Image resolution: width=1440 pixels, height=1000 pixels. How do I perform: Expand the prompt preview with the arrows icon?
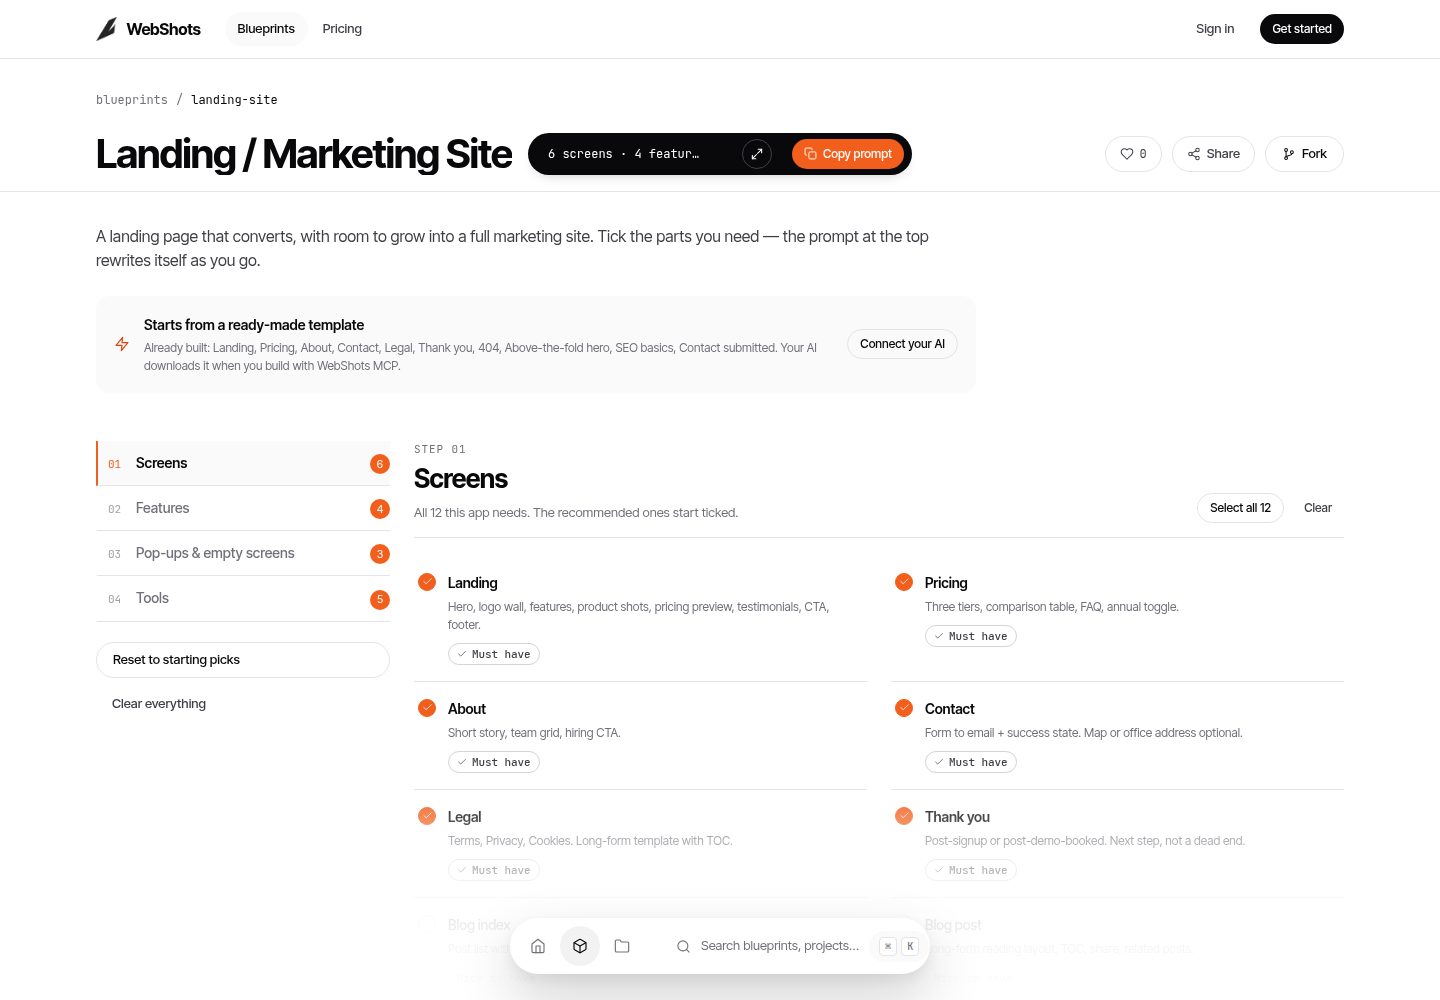coord(757,154)
